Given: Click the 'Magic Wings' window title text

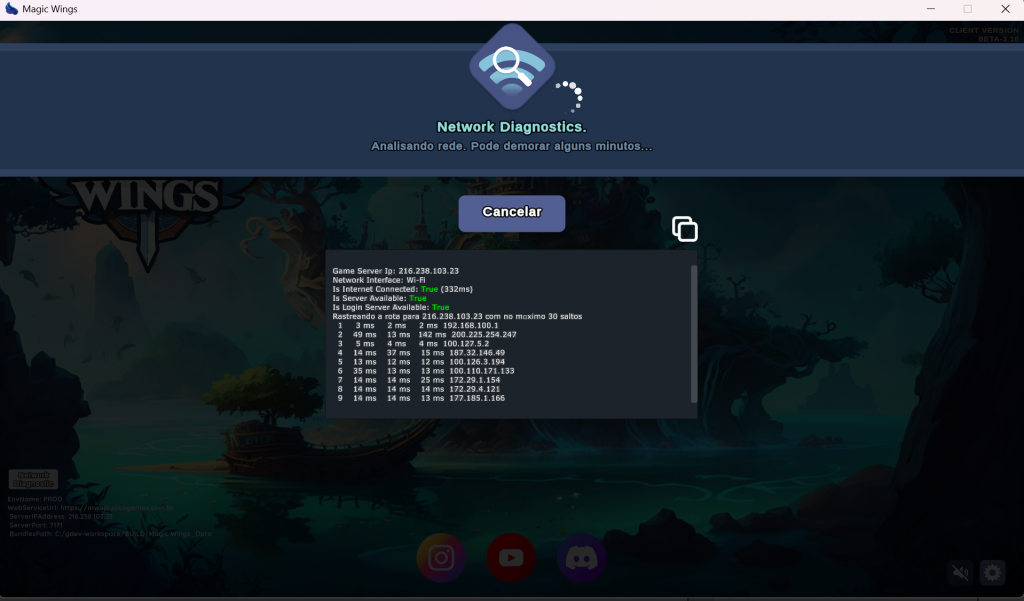Looking at the screenshot, I should pos(50,9).
